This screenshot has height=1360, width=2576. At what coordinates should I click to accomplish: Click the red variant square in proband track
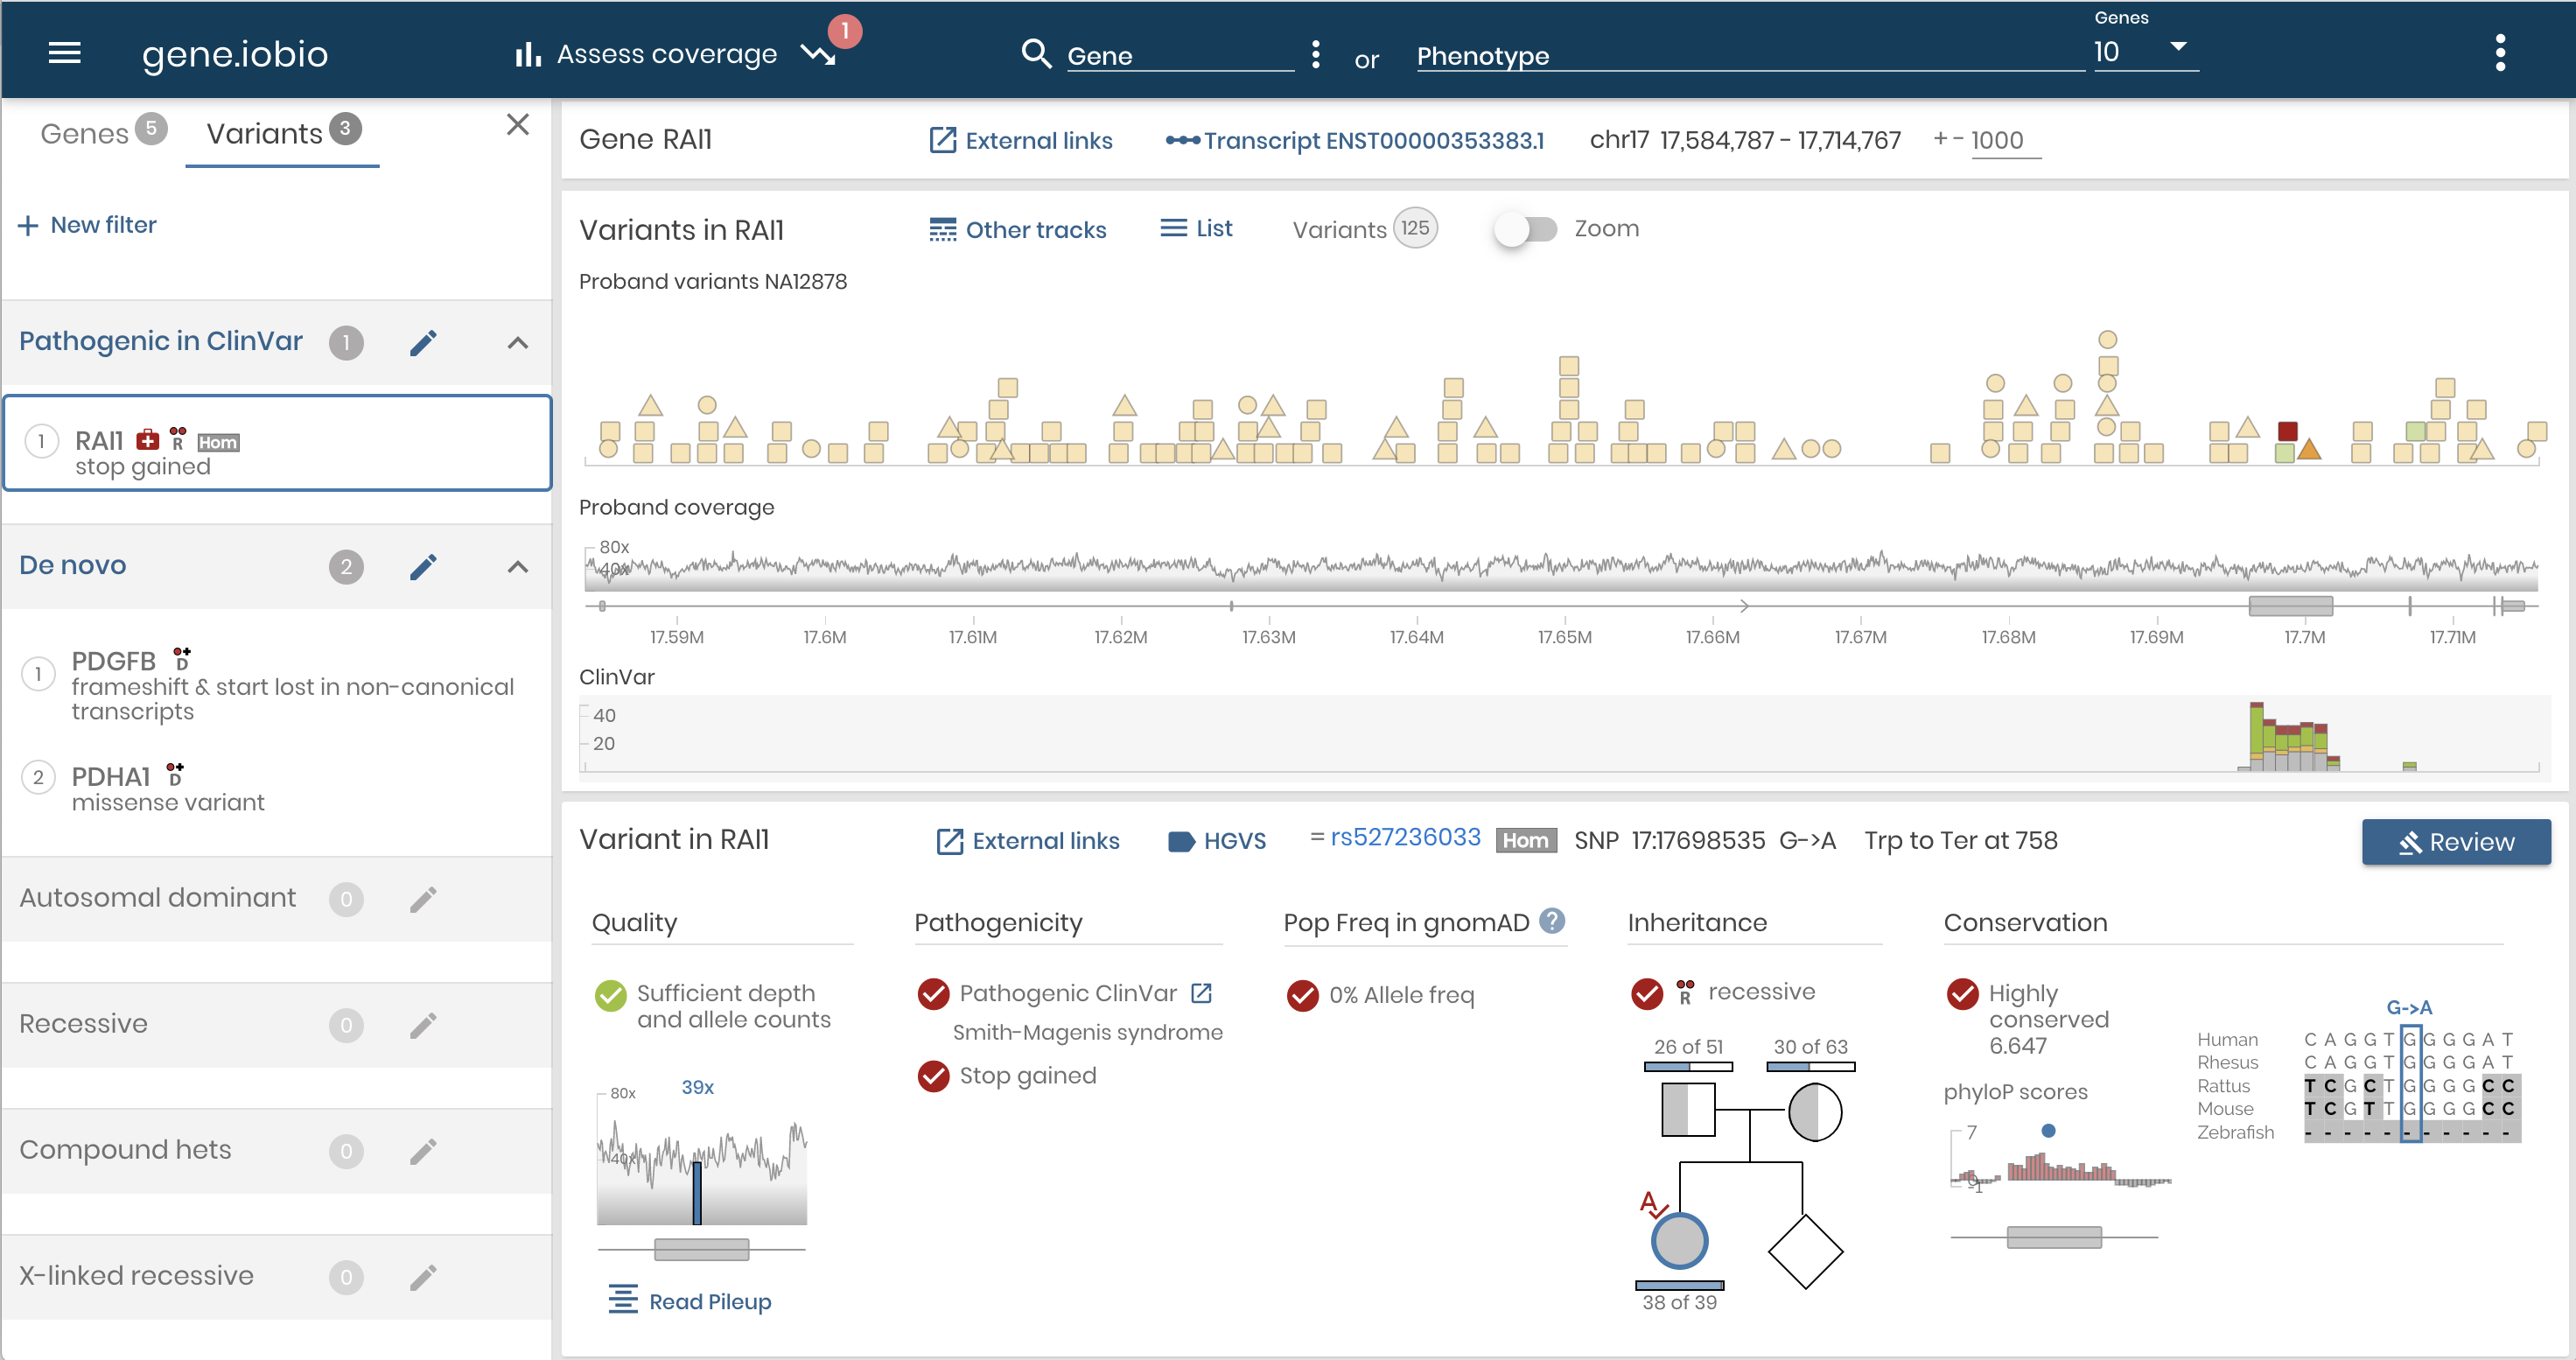click(x=2286, y=432)
